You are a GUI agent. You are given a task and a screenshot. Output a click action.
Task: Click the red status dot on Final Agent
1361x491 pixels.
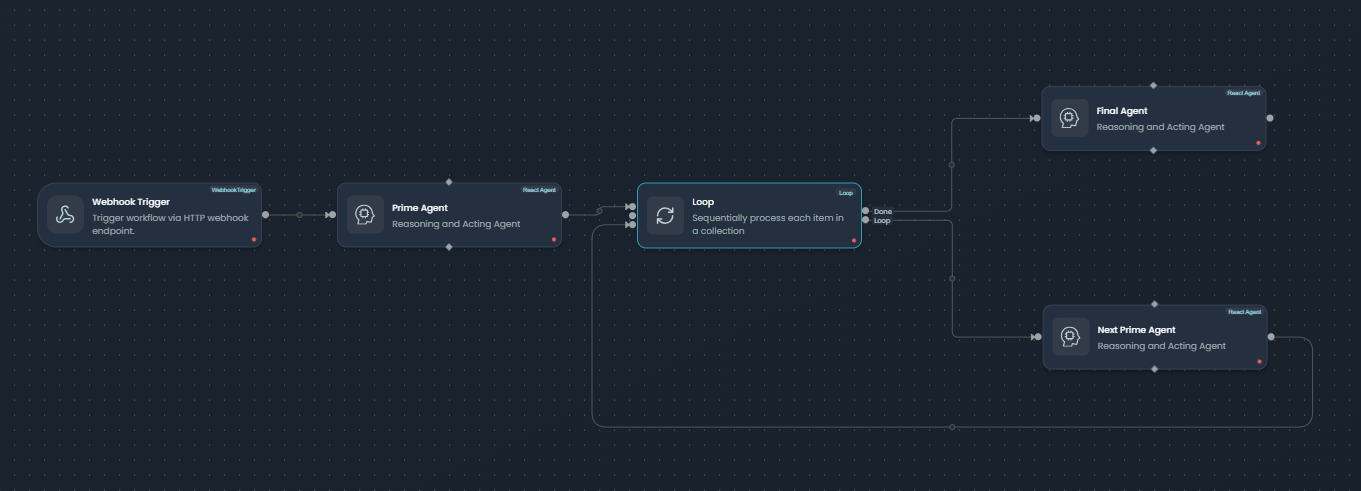(x=1258, y=143)
